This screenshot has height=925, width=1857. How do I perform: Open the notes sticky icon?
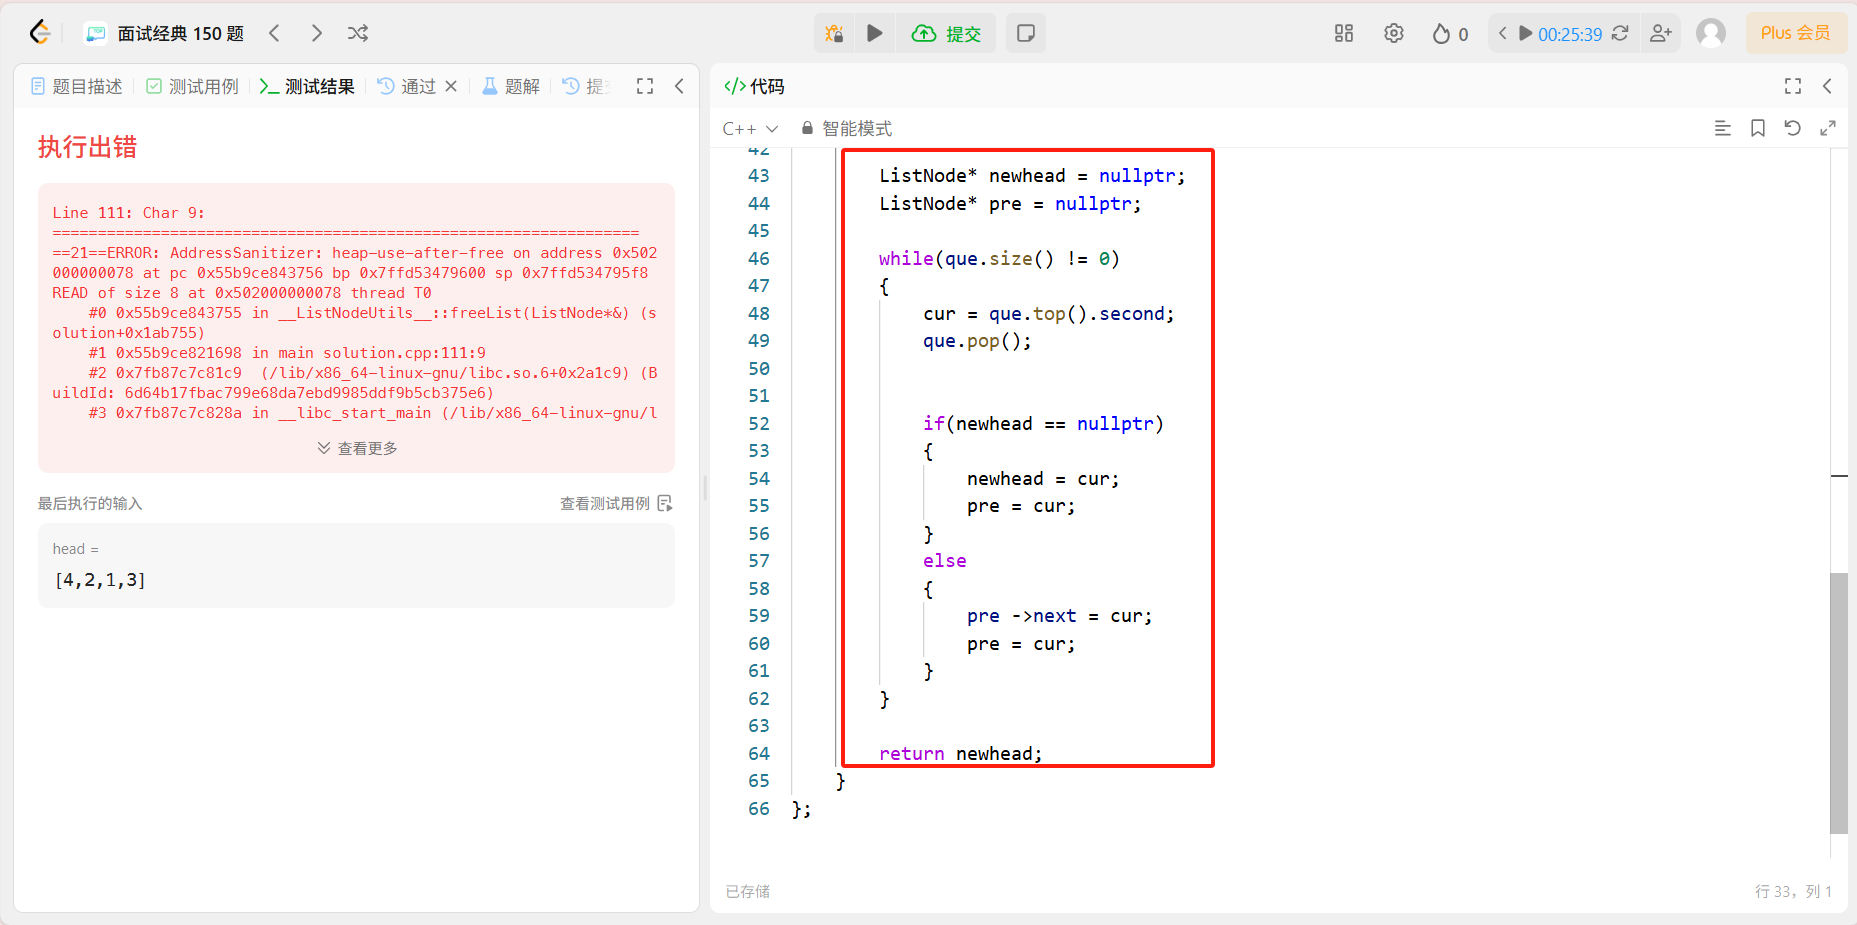[1025, 33]
